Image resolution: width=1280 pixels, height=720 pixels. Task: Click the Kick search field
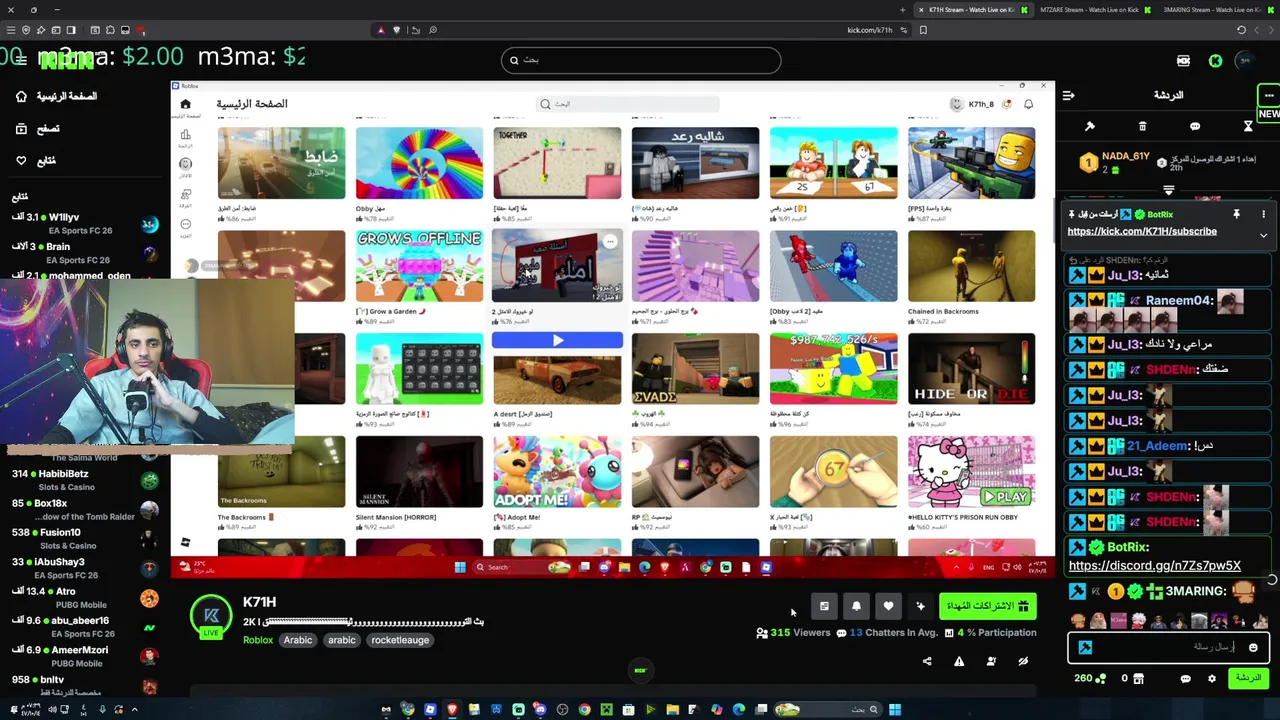click(x=641, y=60)
